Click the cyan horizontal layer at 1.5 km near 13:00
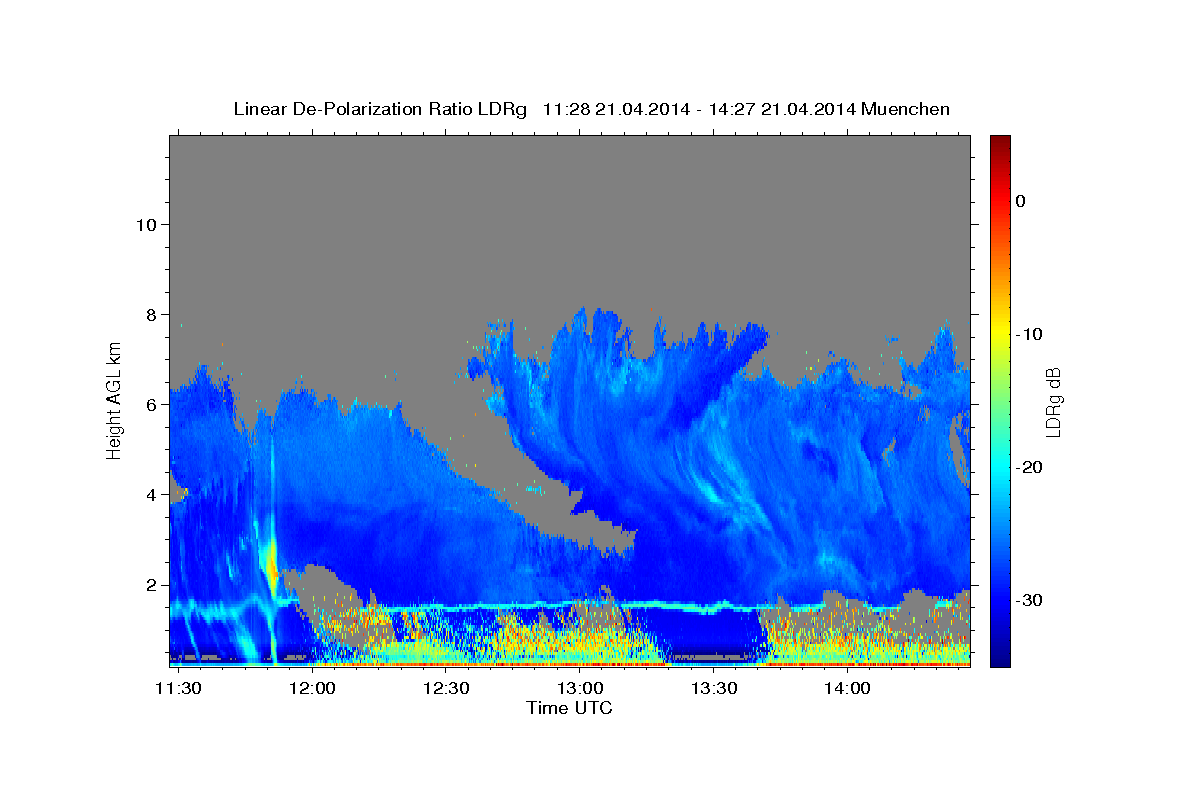 [x=580, y=605]
